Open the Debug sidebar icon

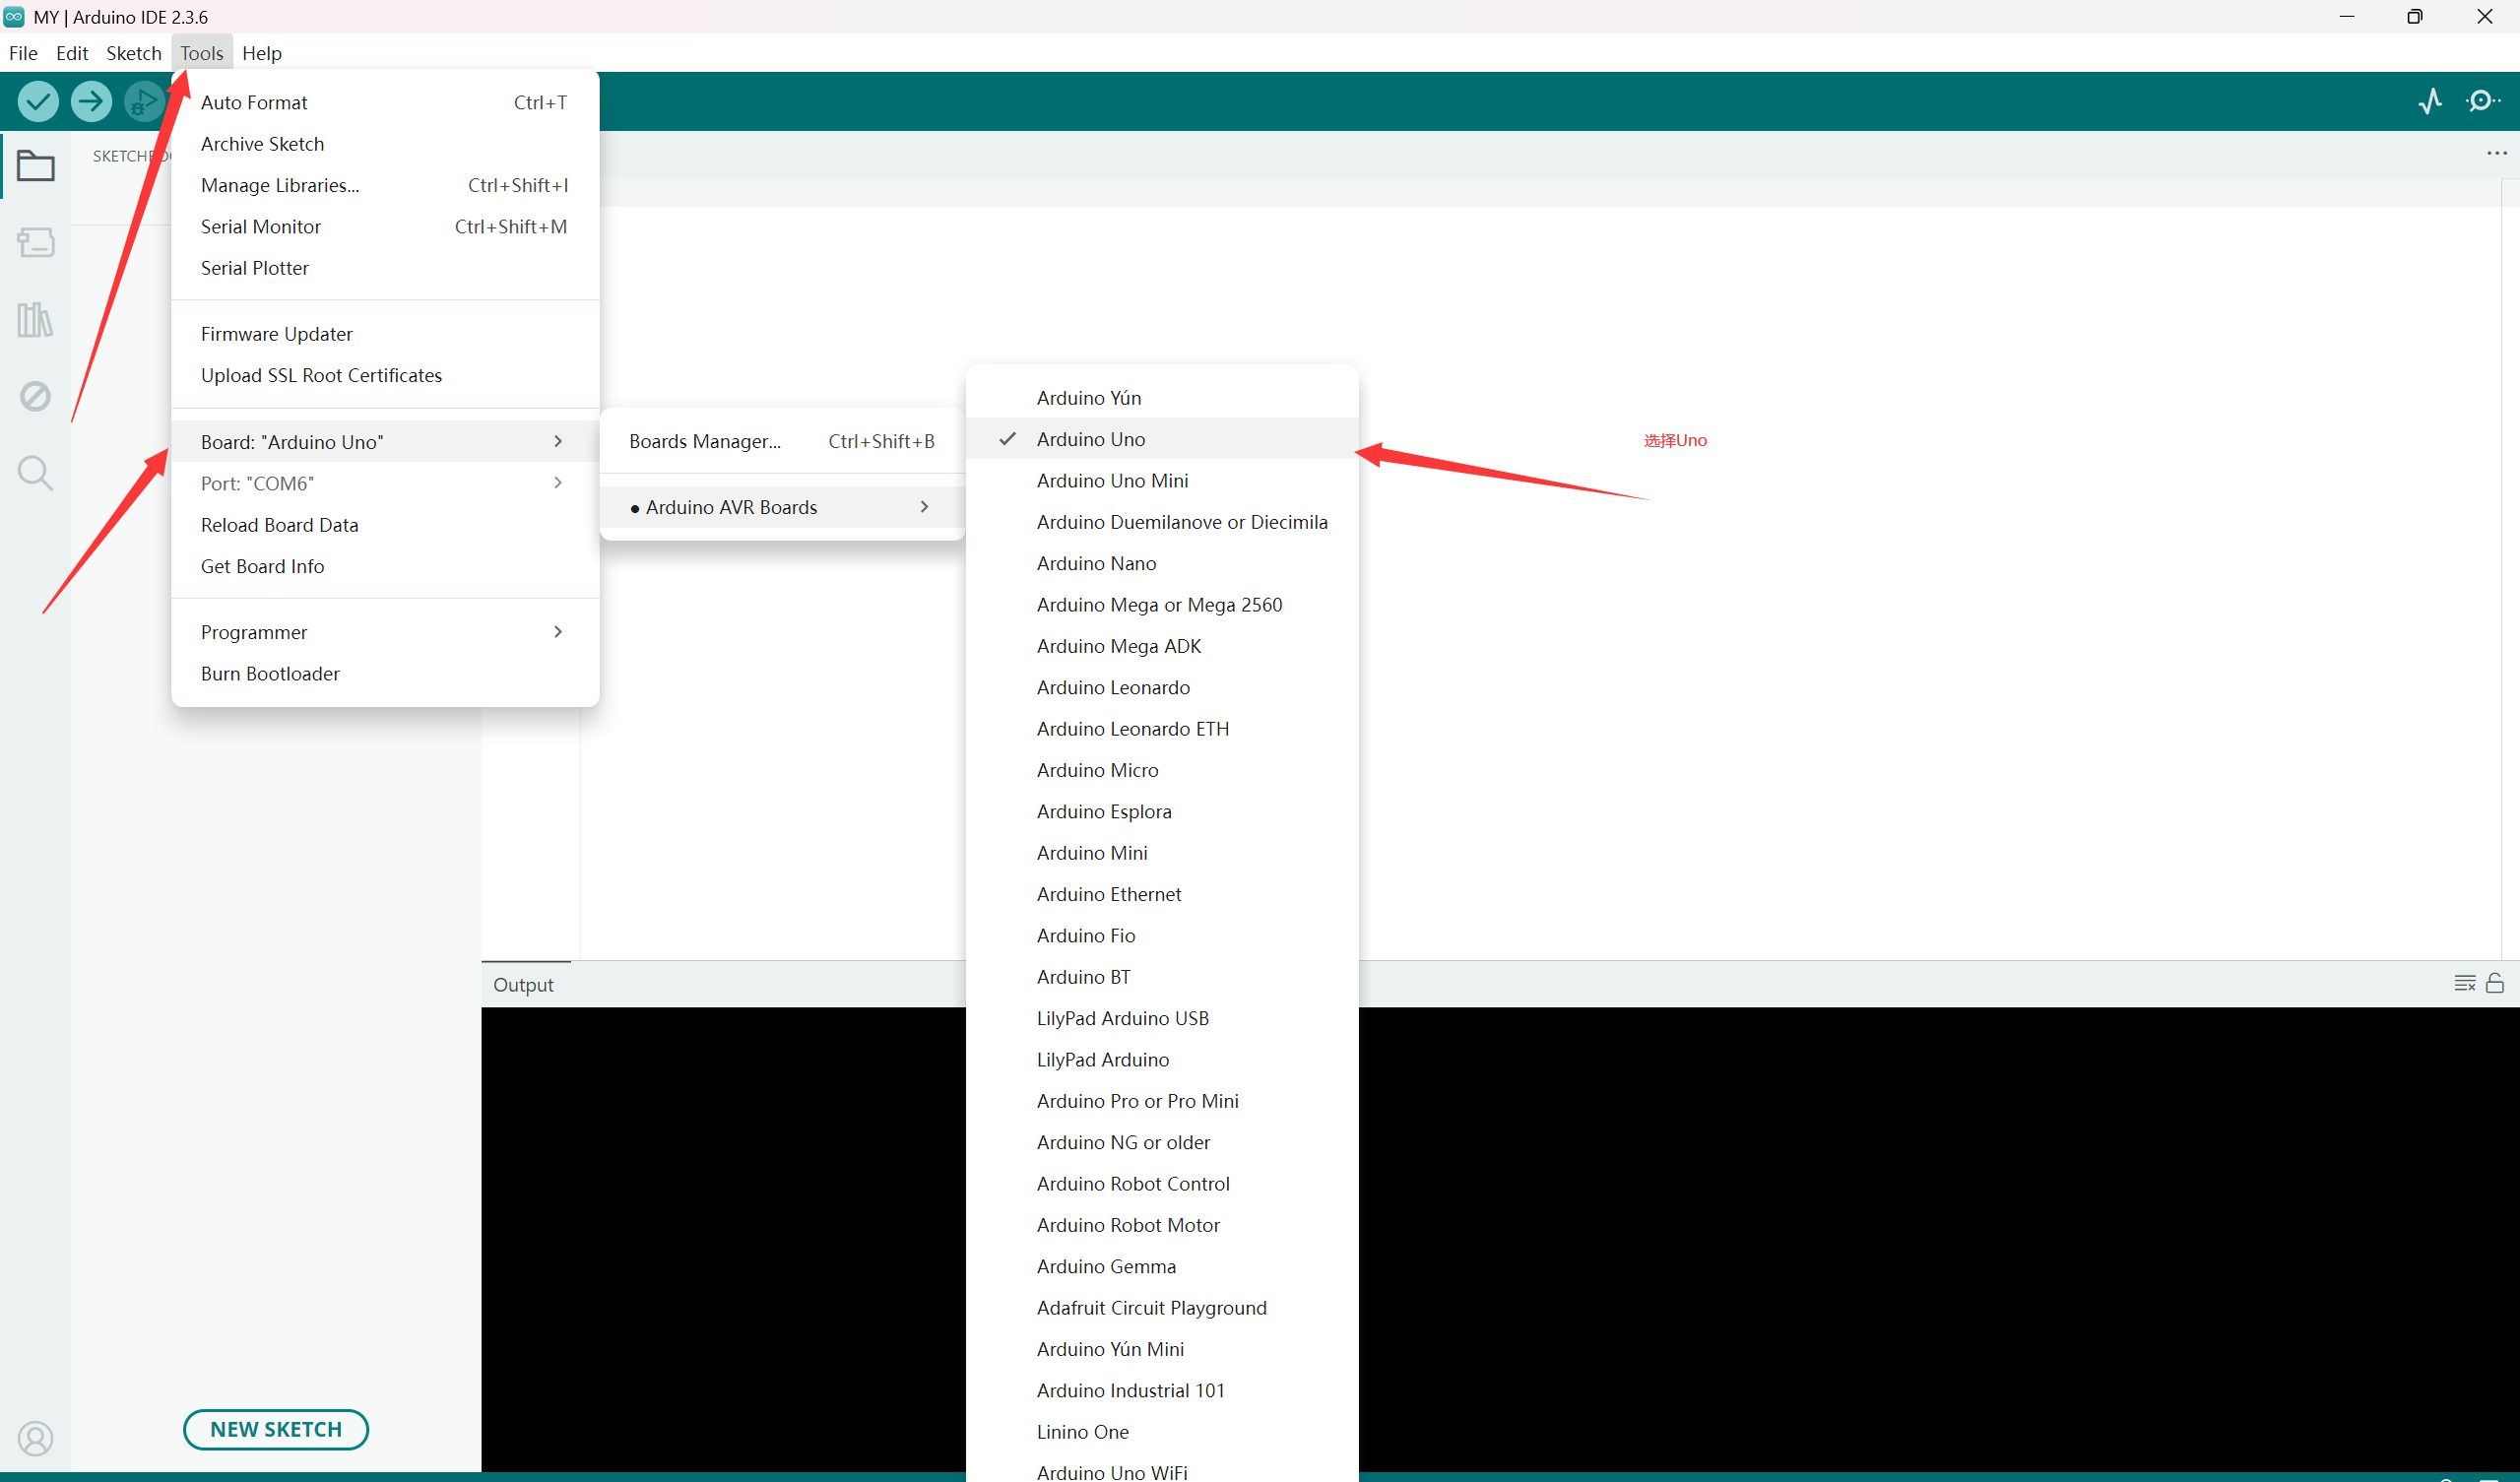tap(35, 396)
